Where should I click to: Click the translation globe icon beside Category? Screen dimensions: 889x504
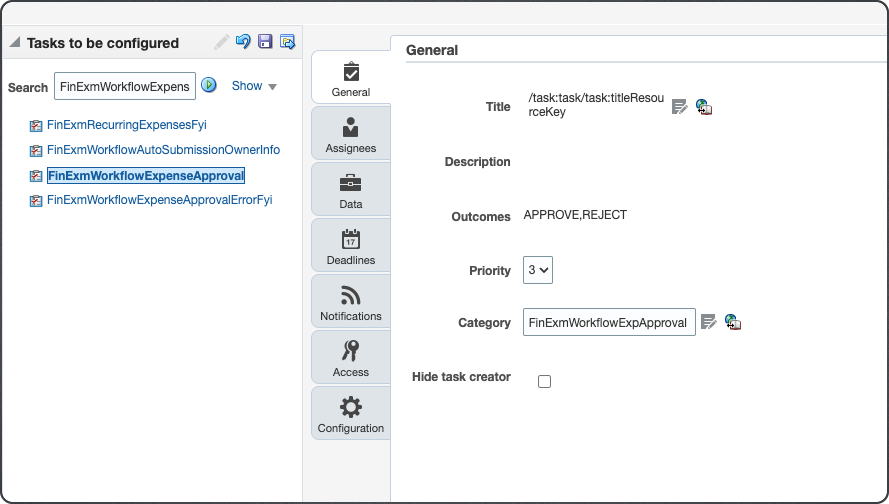click(733, 322)
